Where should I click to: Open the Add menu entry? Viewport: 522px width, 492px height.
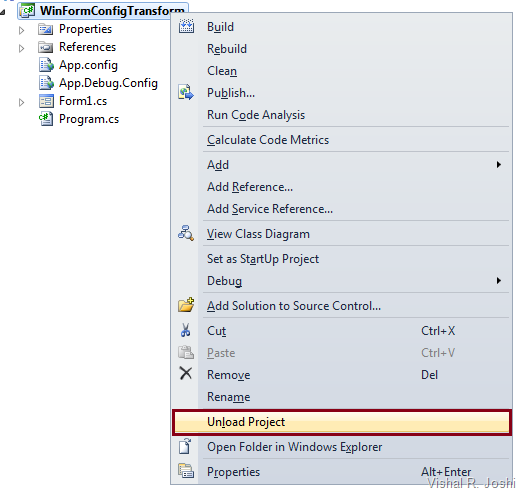click(342, 165)
